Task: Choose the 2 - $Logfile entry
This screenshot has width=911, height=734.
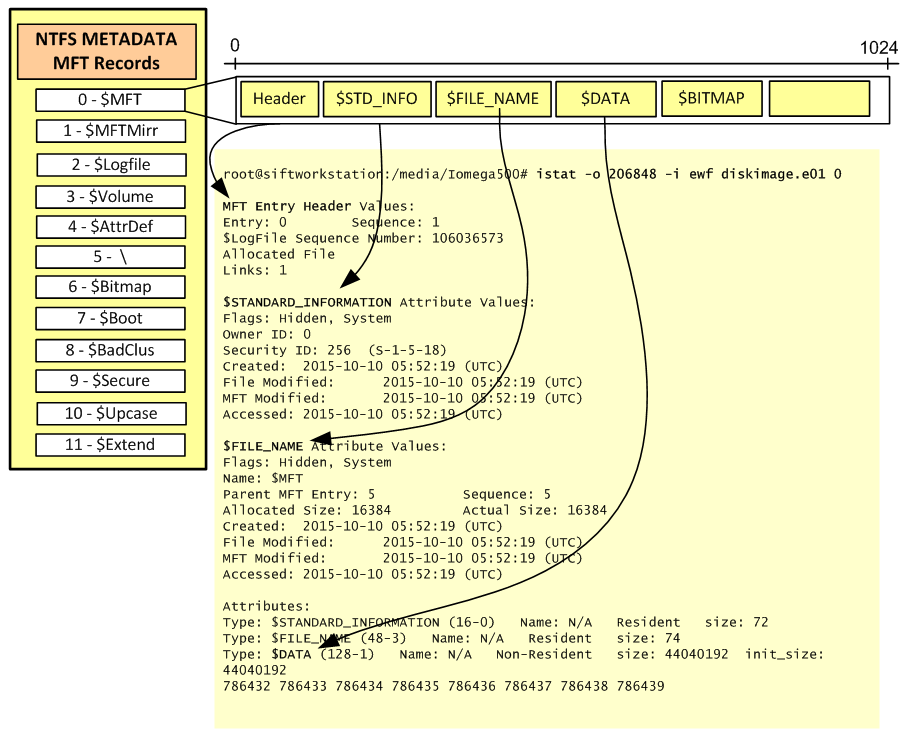Action: point(110,164)
